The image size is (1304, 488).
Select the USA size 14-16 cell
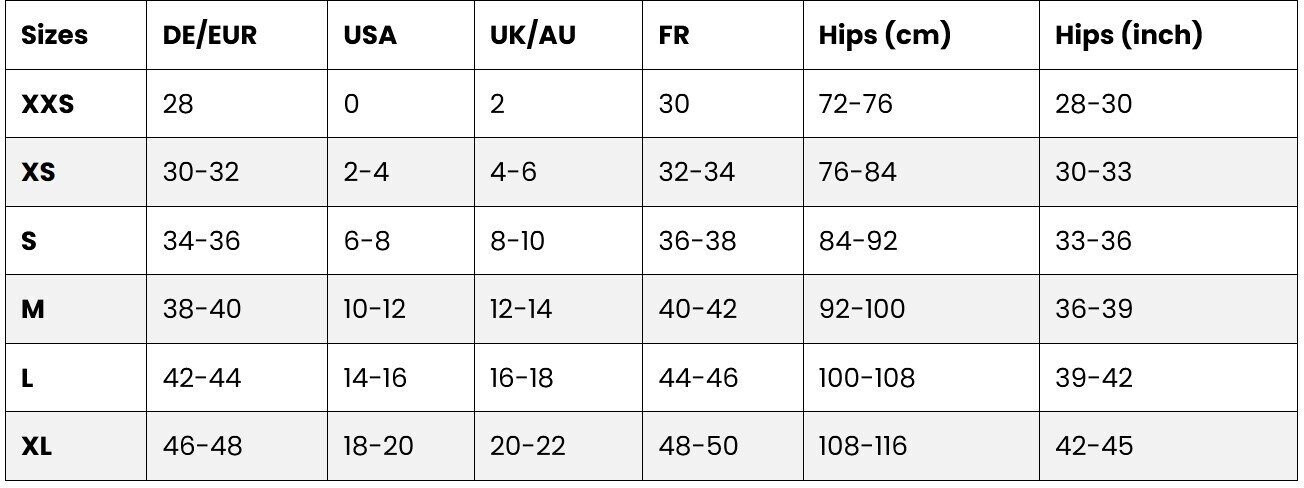pos(375,378)
